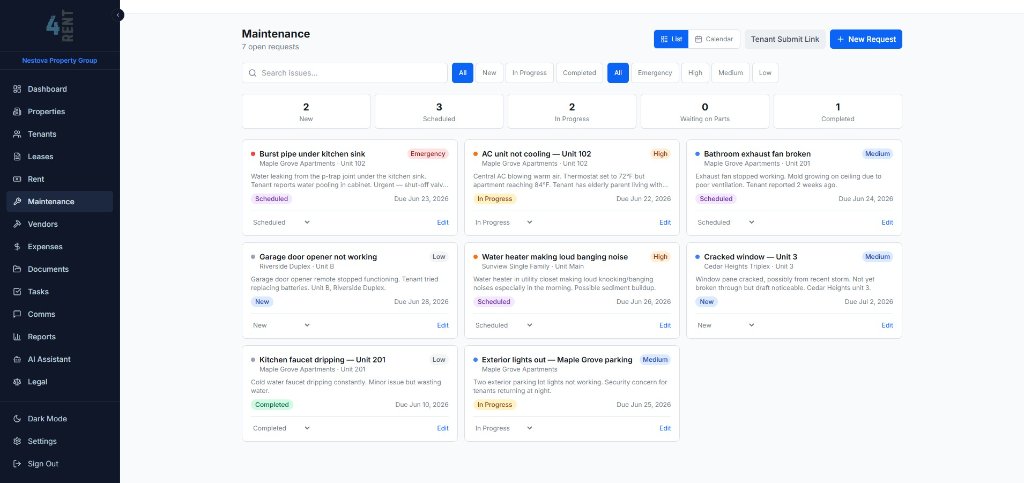The width and height of the screenshot is (1024, 483).
Task: Open the Documents section
Action: click(59, 269)
